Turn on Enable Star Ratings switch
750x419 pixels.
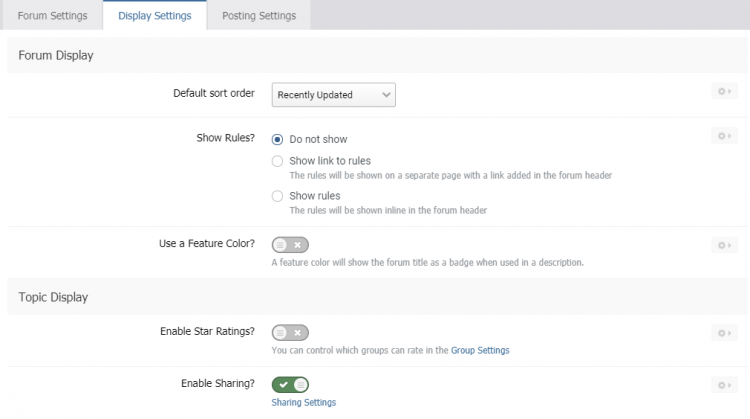tap(290, 332)
